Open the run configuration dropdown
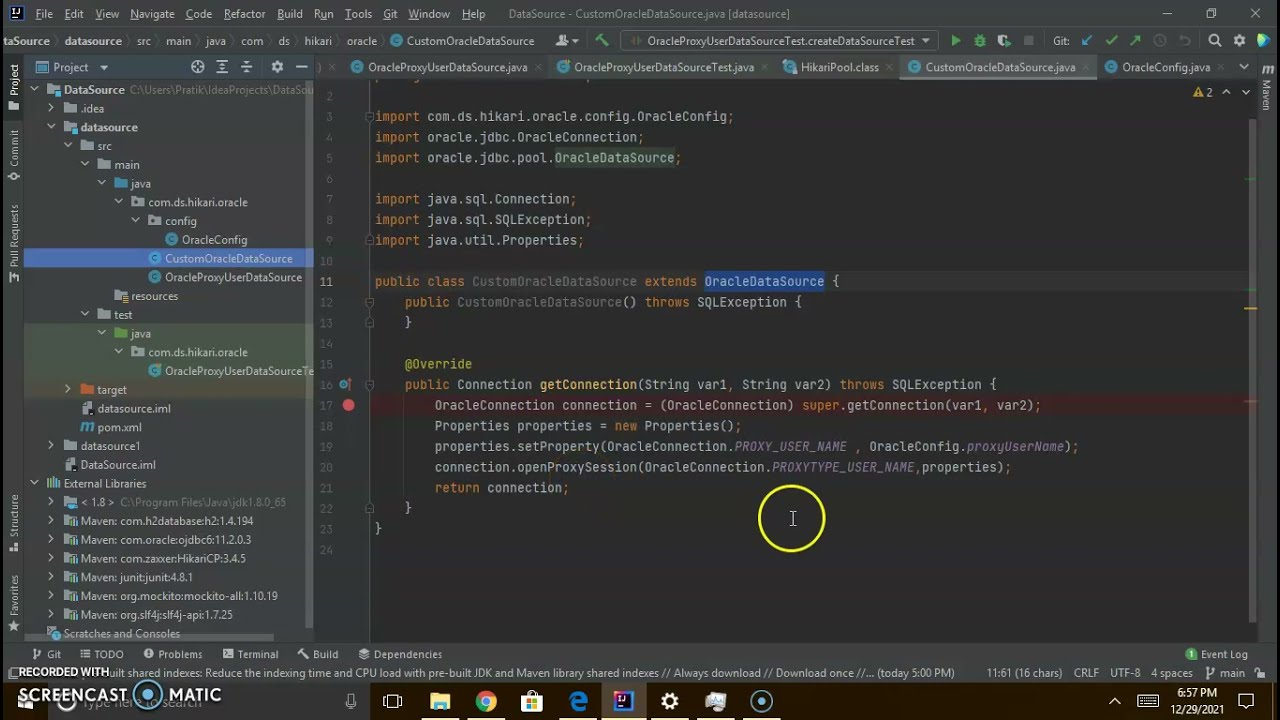The height and width of the screenshot is (720, 1280). [780, 41]
